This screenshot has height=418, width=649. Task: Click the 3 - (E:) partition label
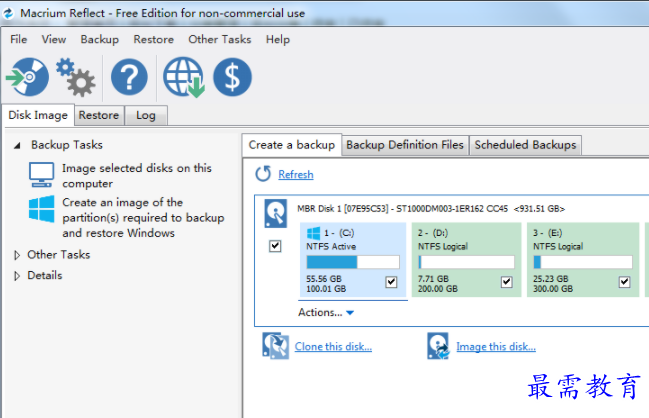click(548, 233)
